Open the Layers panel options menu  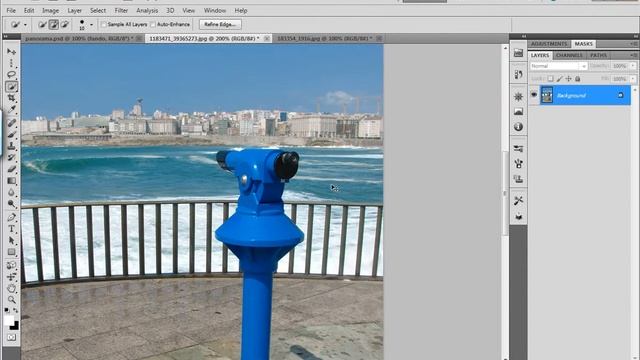[x=633, y=55]
